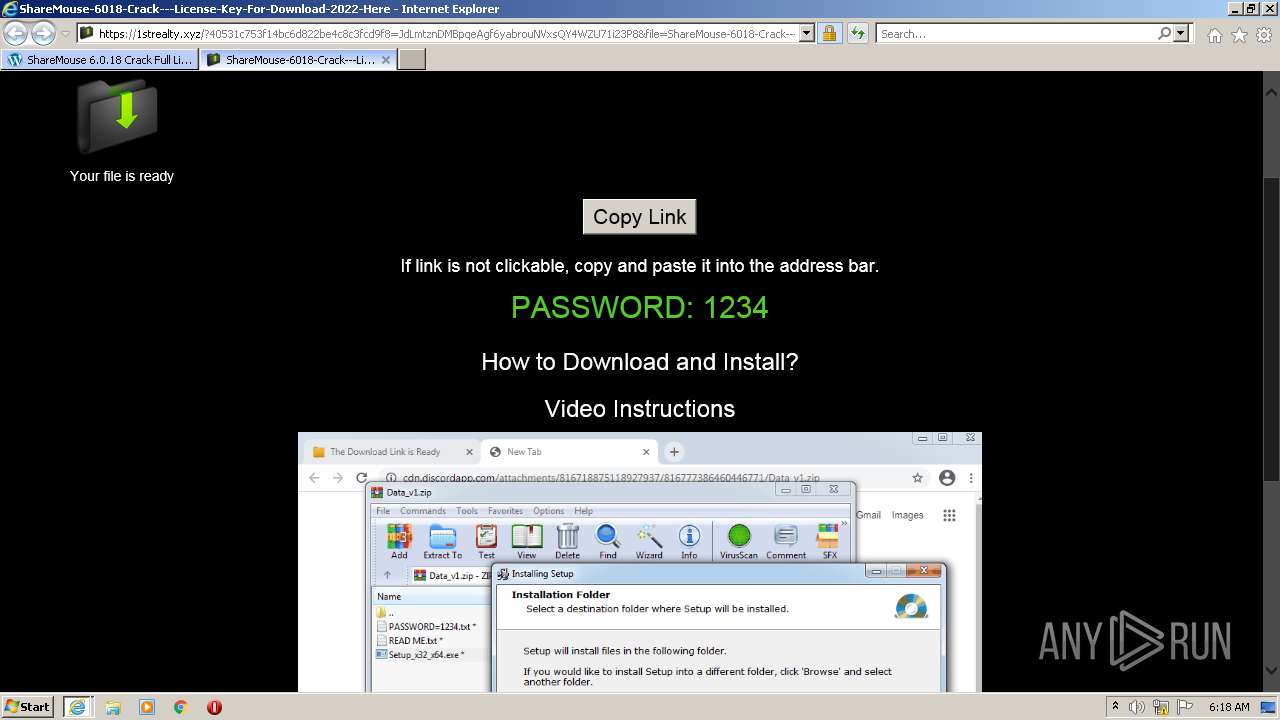The image size is (1280, 720).
Task: Click the red Opera taskbar icon
Action: 214,707
